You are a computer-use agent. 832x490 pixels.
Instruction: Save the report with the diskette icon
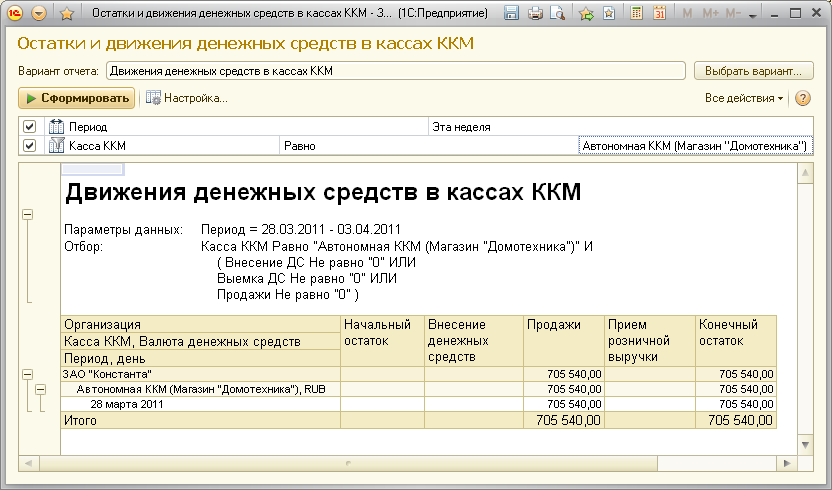click(511, 13)
